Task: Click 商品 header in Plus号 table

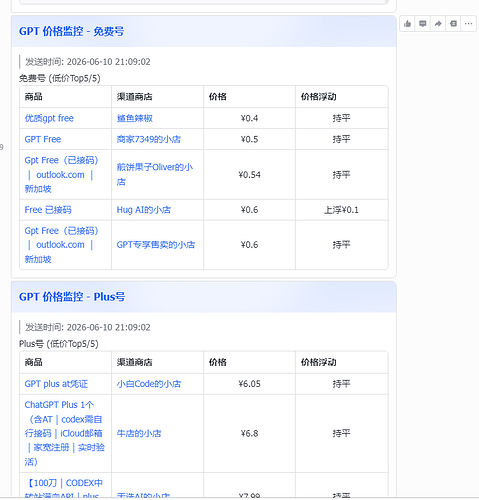Action: pyautogui.click(x=33, y=362)
